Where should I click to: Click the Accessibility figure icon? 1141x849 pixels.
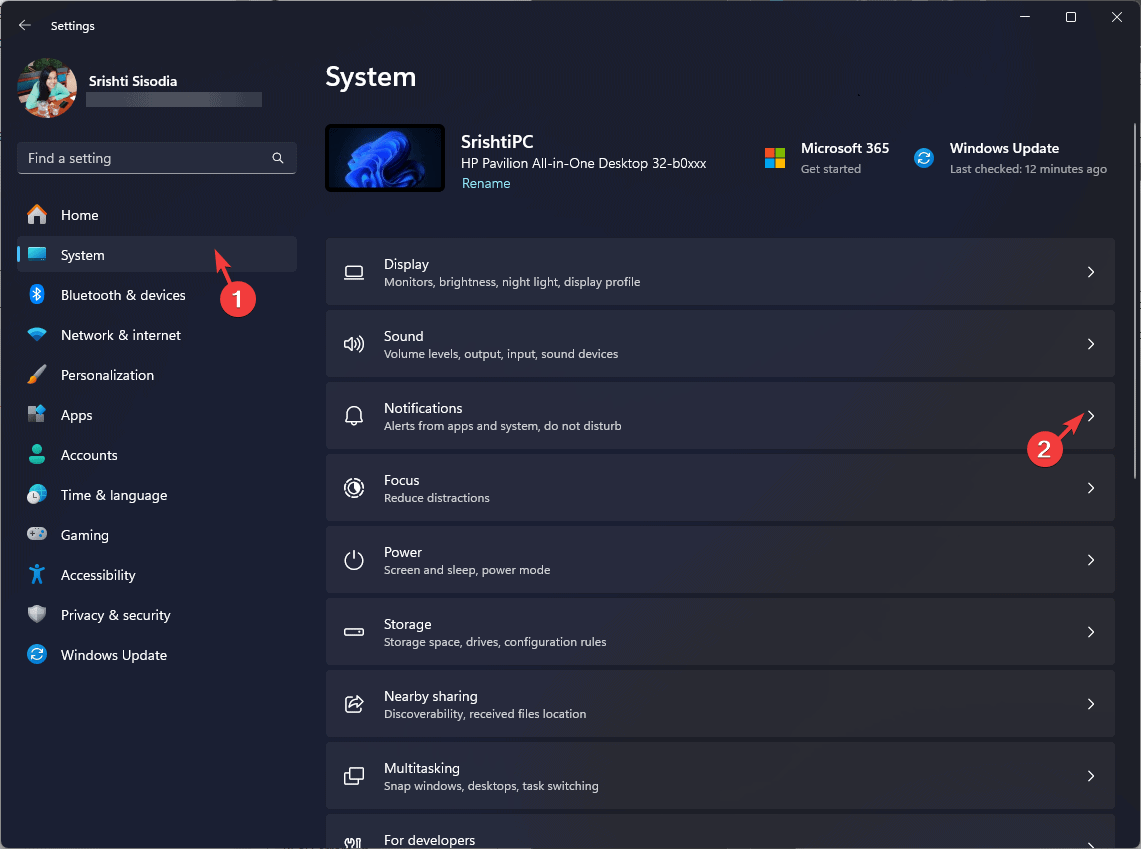37,574
